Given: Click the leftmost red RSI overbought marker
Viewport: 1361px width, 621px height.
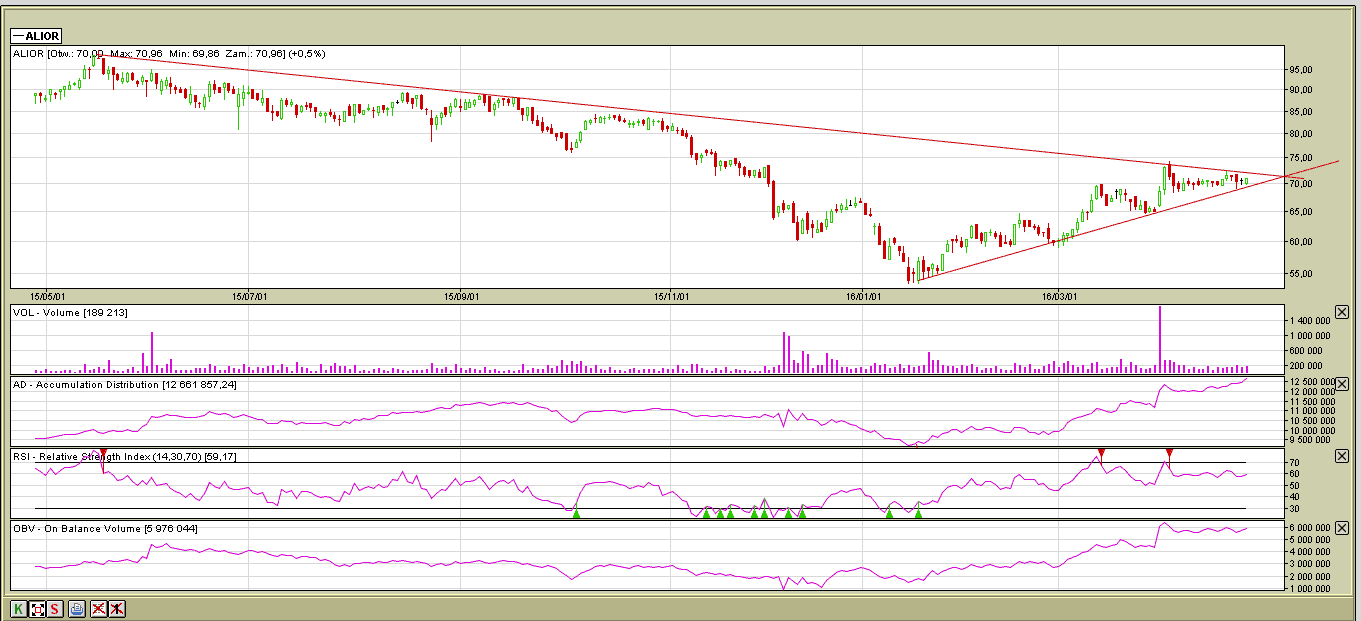Looking at the screenshot, I should click(102, 454).
